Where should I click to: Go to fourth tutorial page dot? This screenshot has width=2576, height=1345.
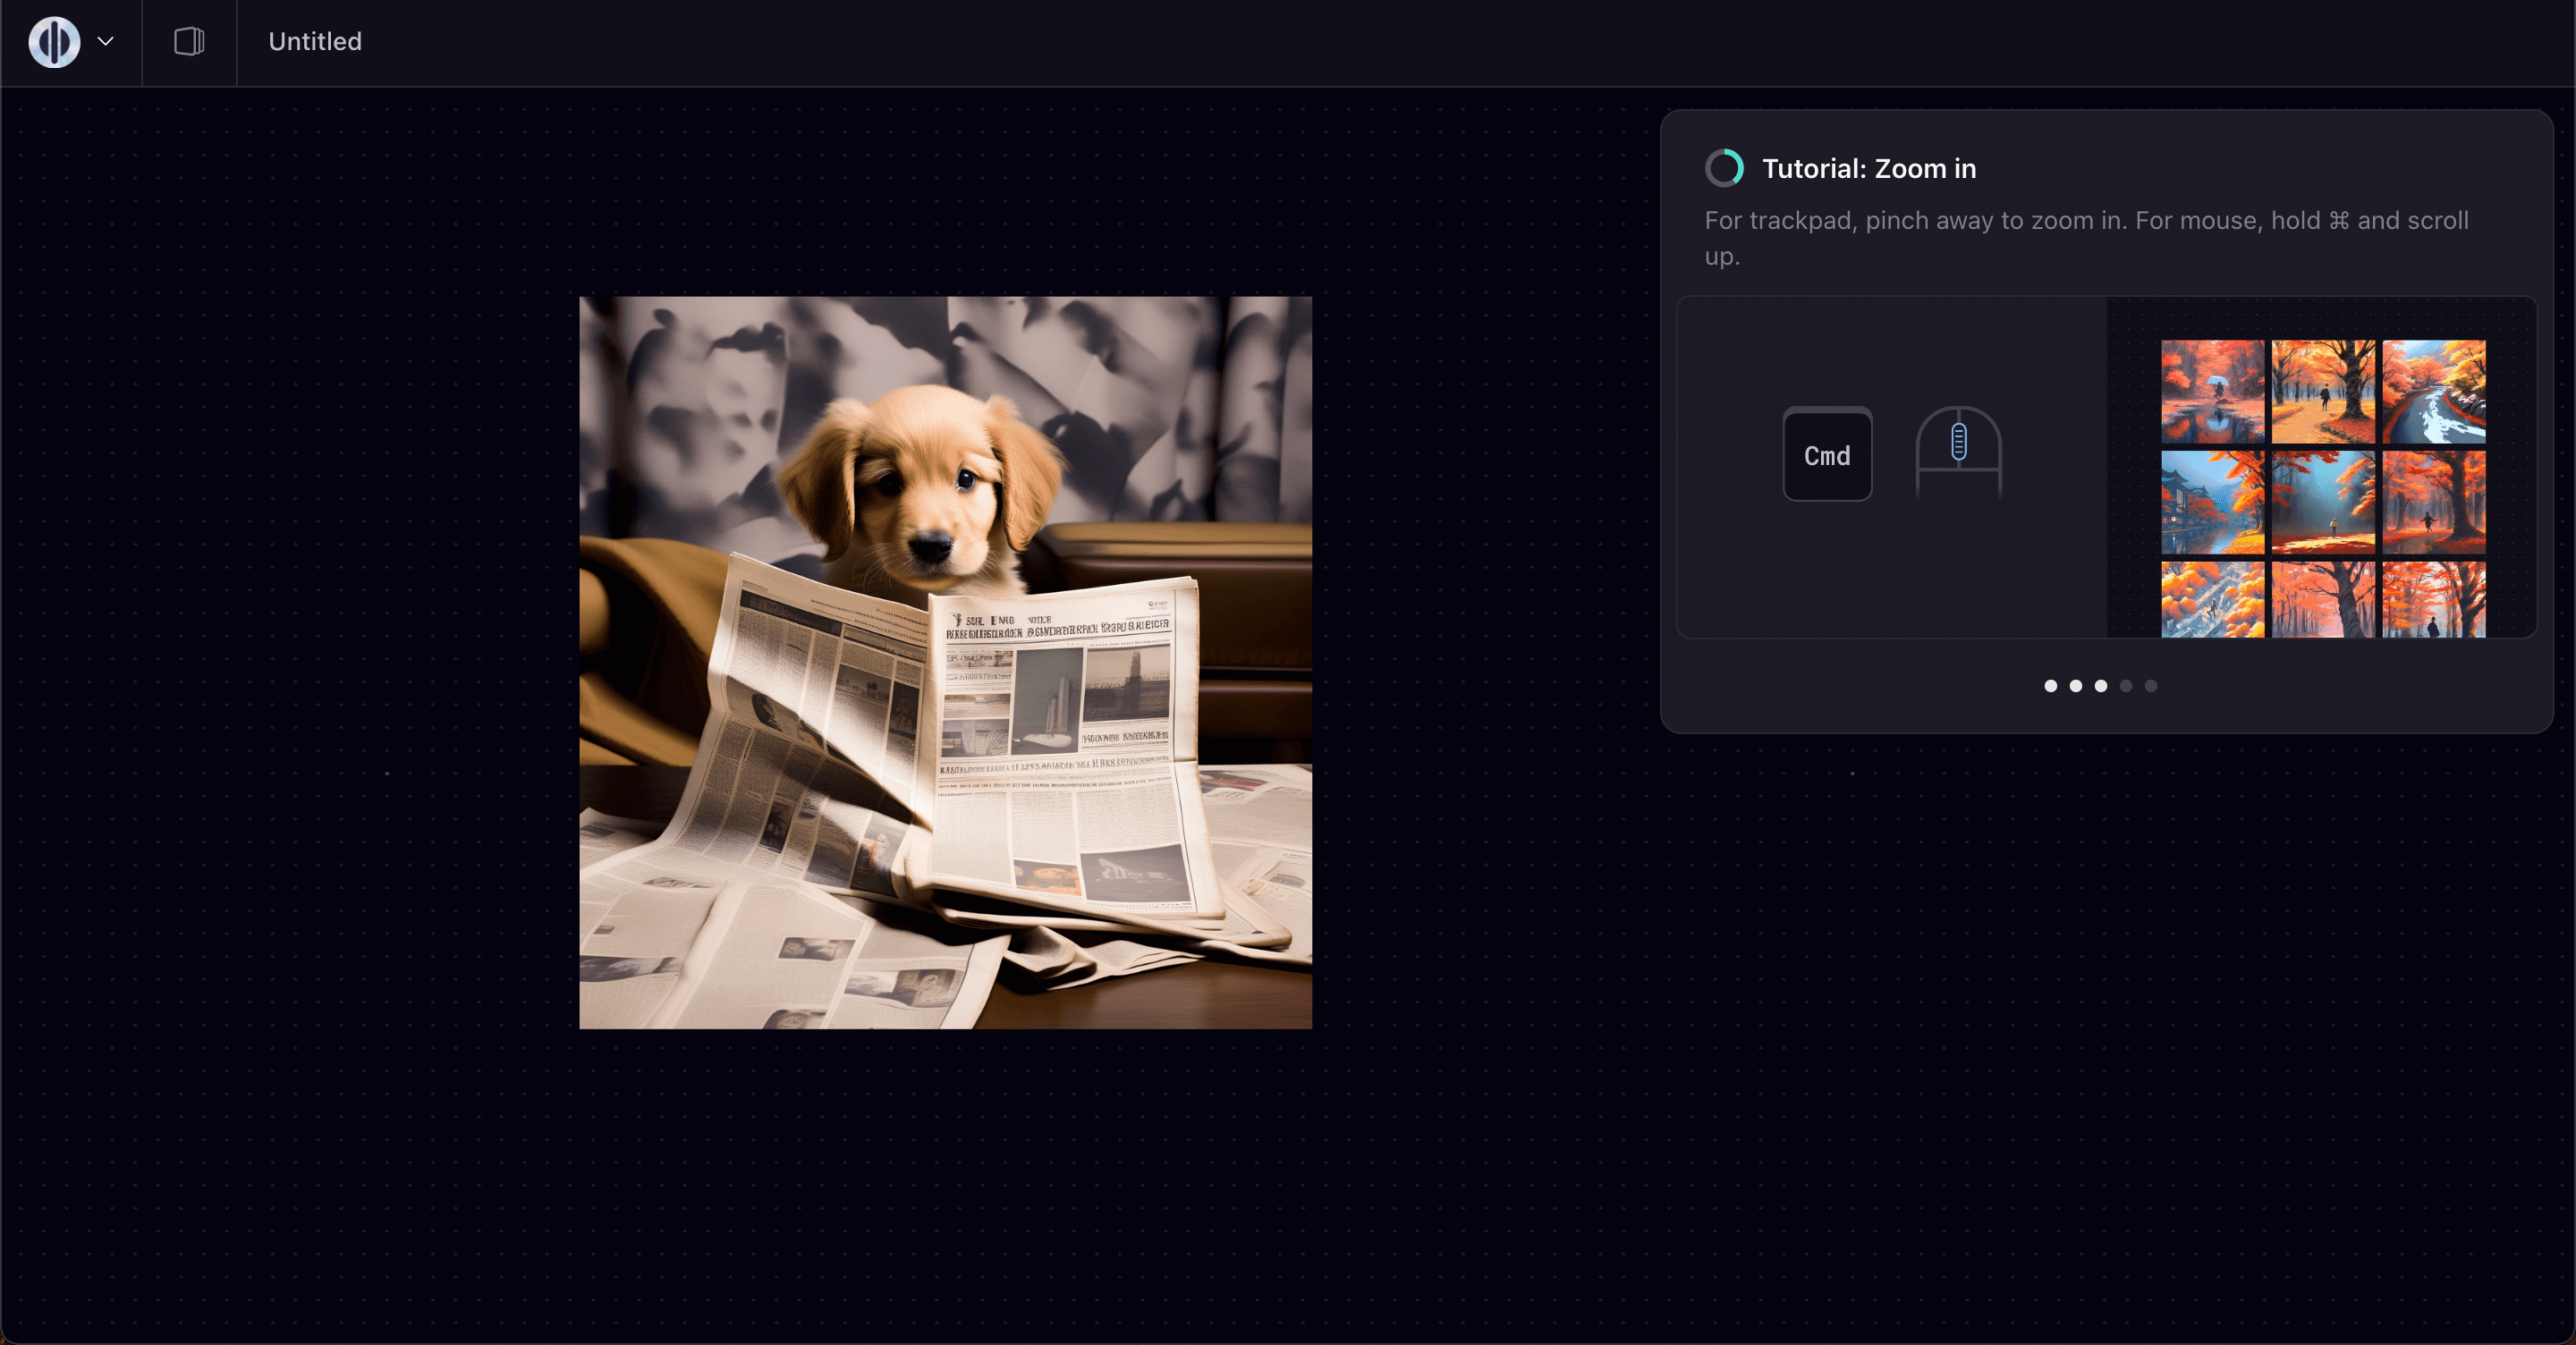point(2126,686)
